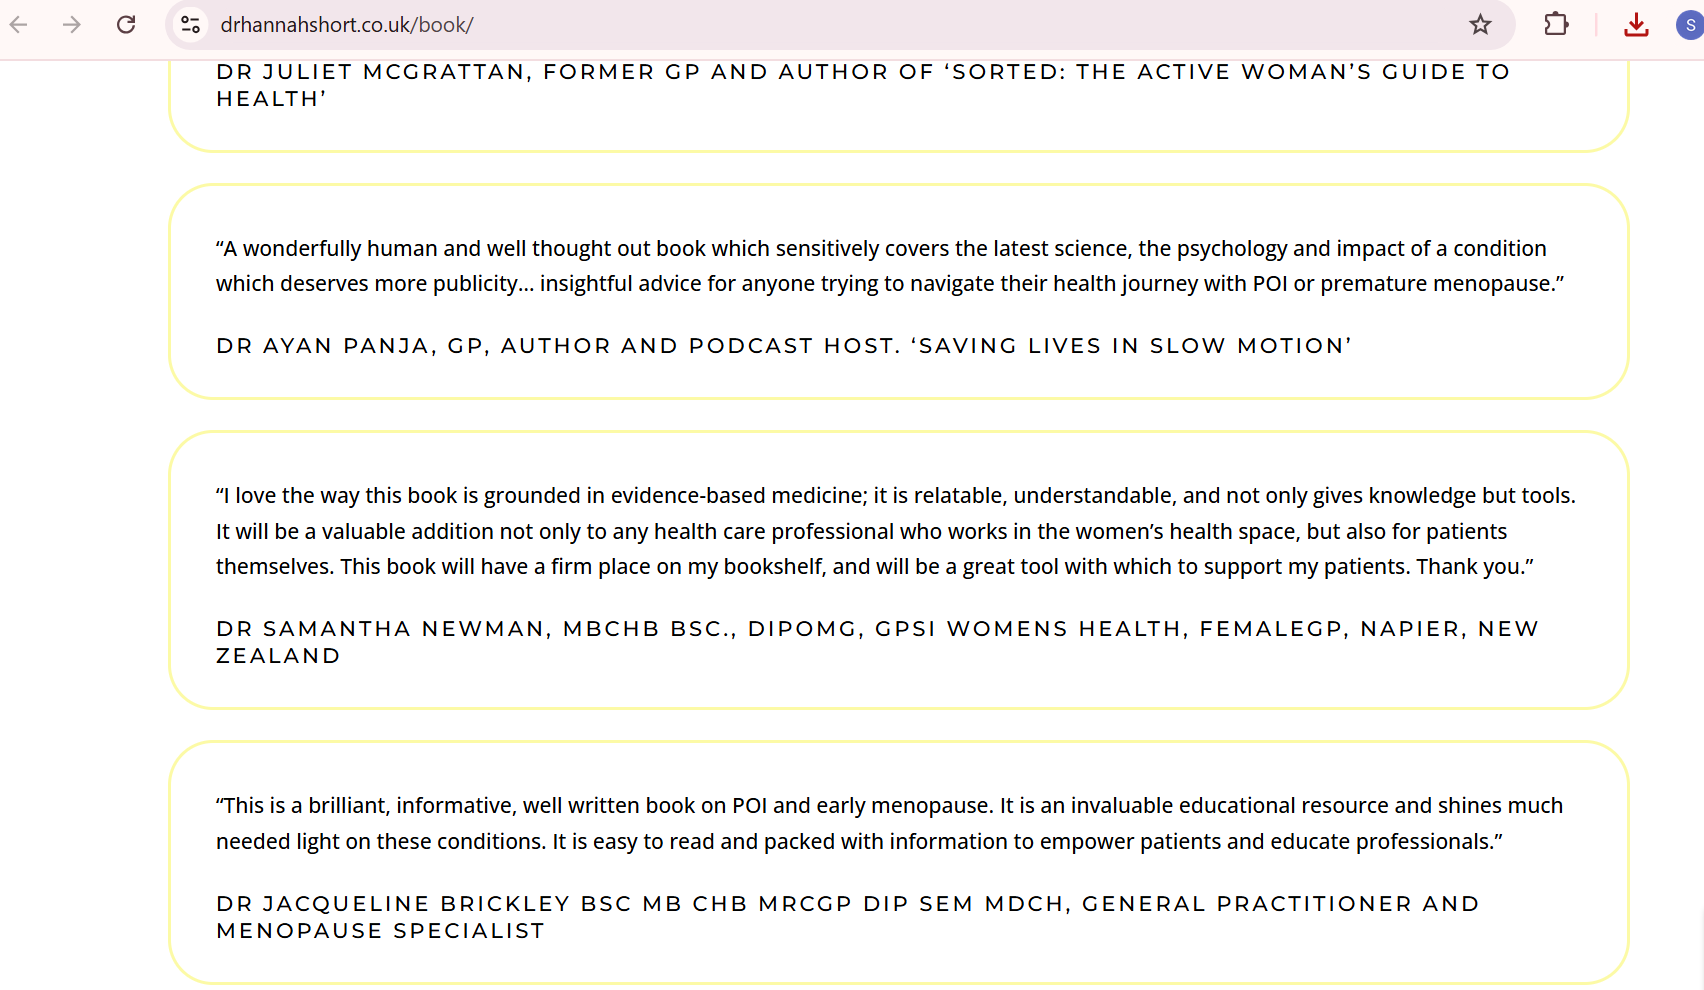Click "Menopause Specialist" text in last card
Image resolution: width=1704 pixels, height=990 pixels.
(x=380, y=931)
